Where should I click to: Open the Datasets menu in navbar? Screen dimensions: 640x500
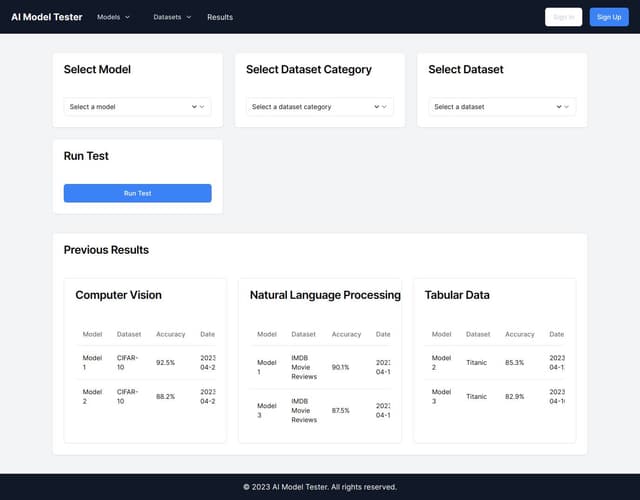[172, 17]
